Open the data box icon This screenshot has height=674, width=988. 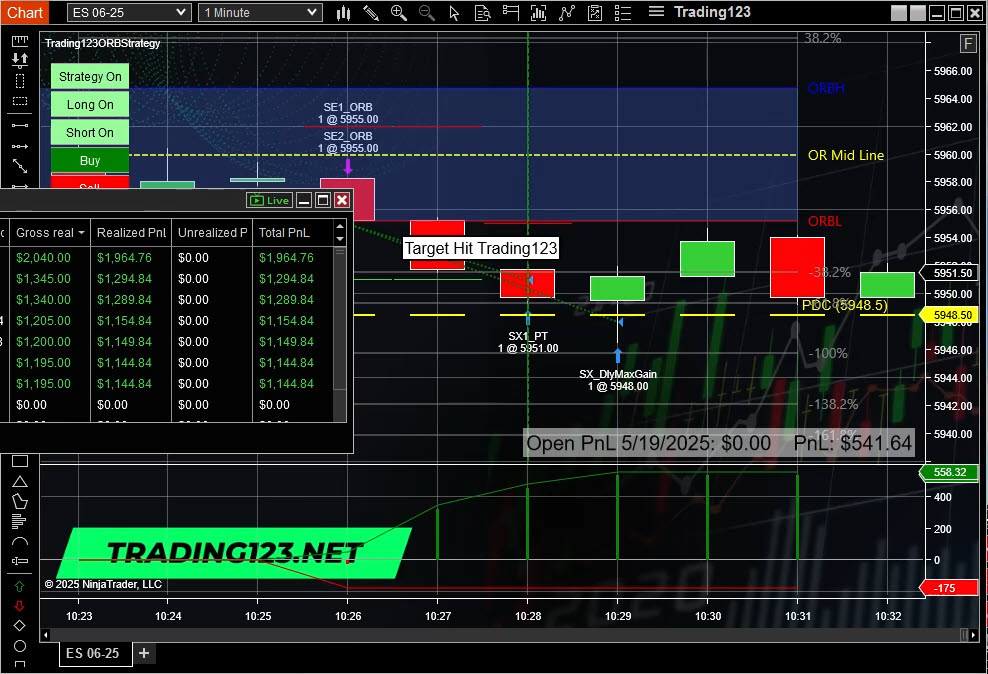[483, 13]
